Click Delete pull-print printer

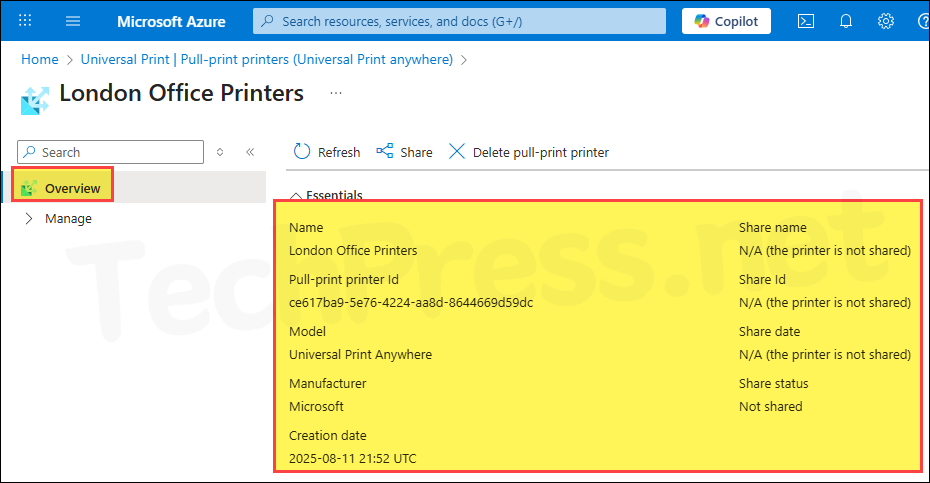coord(528,152)
